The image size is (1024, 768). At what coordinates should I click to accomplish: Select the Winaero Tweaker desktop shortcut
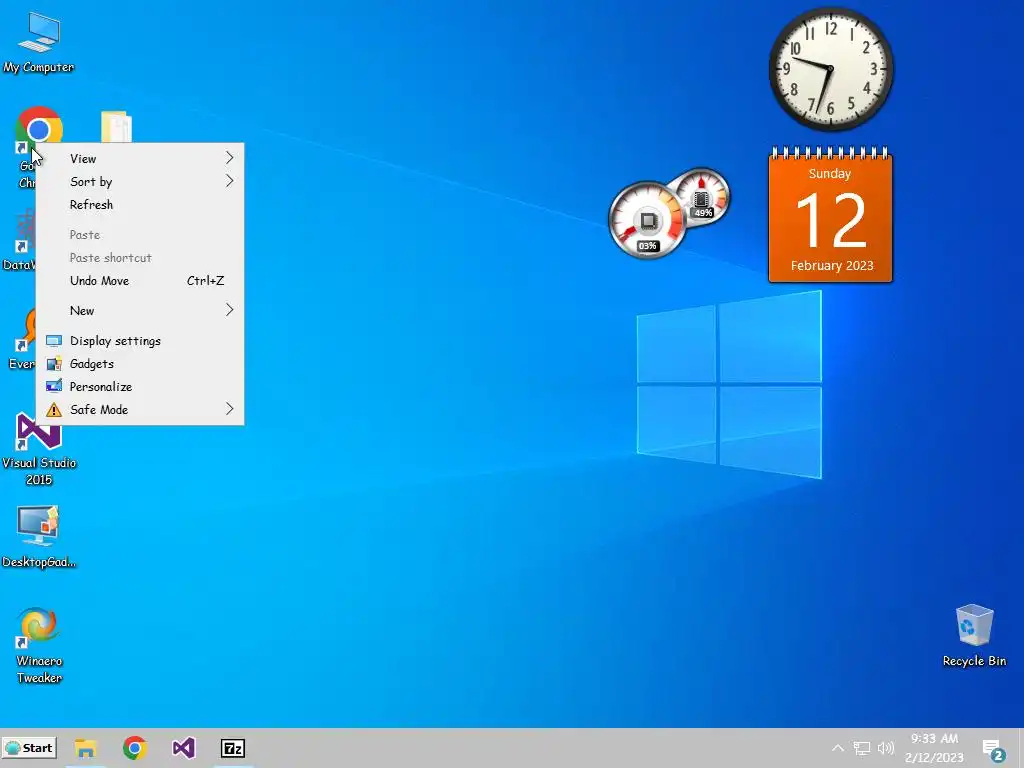(39, 647)
